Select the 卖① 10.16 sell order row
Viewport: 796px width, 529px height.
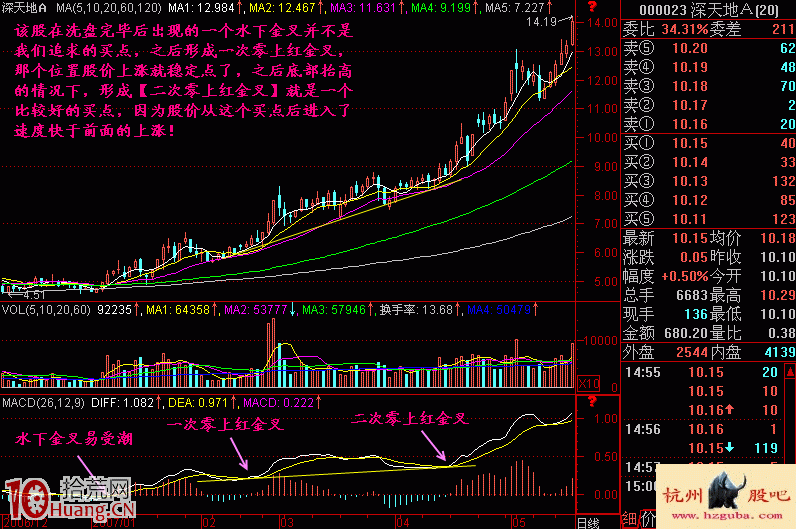(x=709, y=124)
